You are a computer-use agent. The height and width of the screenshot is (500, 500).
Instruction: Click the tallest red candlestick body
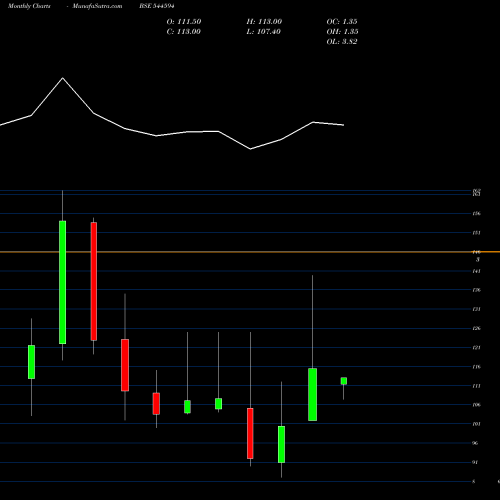[94, 282]
